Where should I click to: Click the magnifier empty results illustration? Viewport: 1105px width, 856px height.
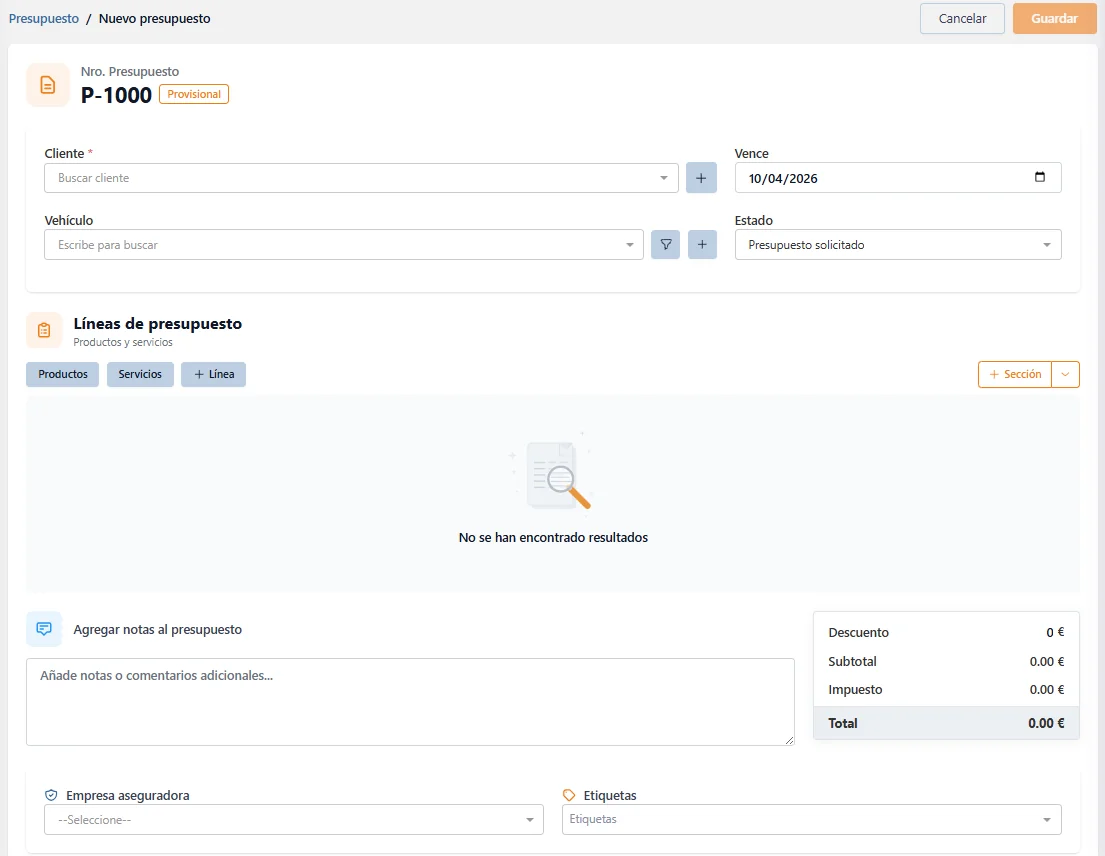pos(553,475)
